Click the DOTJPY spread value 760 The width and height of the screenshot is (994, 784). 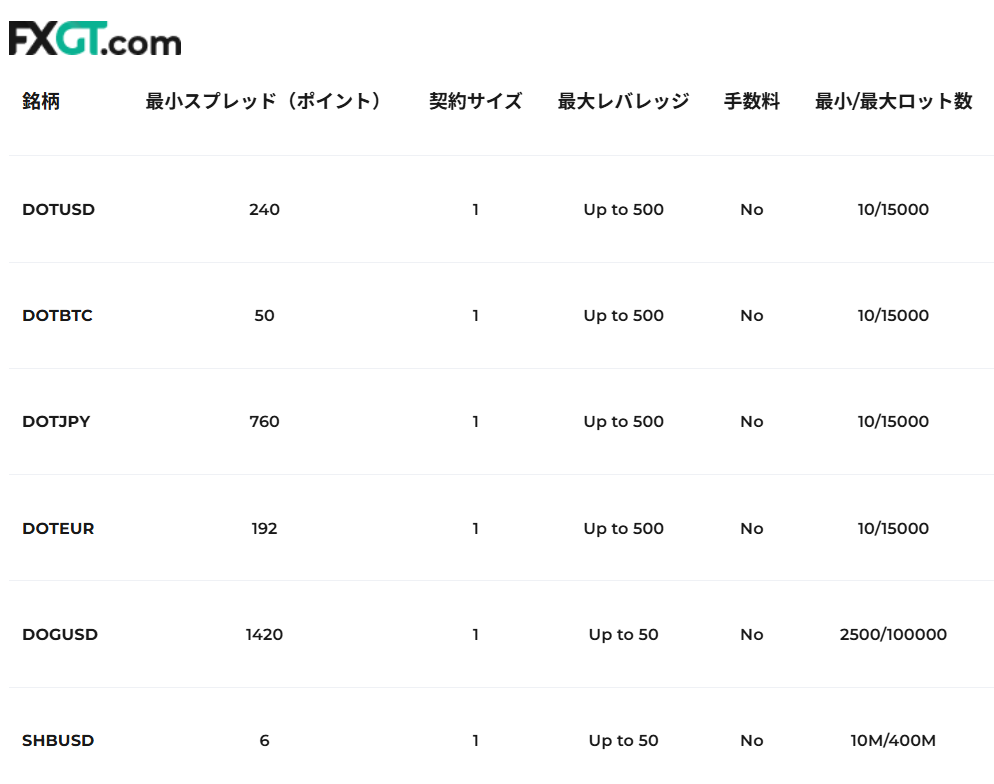point(264,422)
